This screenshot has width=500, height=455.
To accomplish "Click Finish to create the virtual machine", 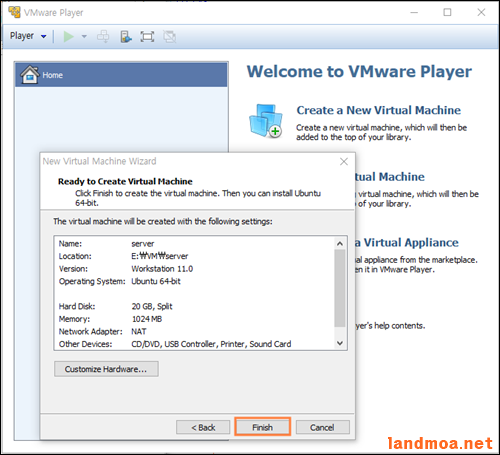I will pos(262,427).
